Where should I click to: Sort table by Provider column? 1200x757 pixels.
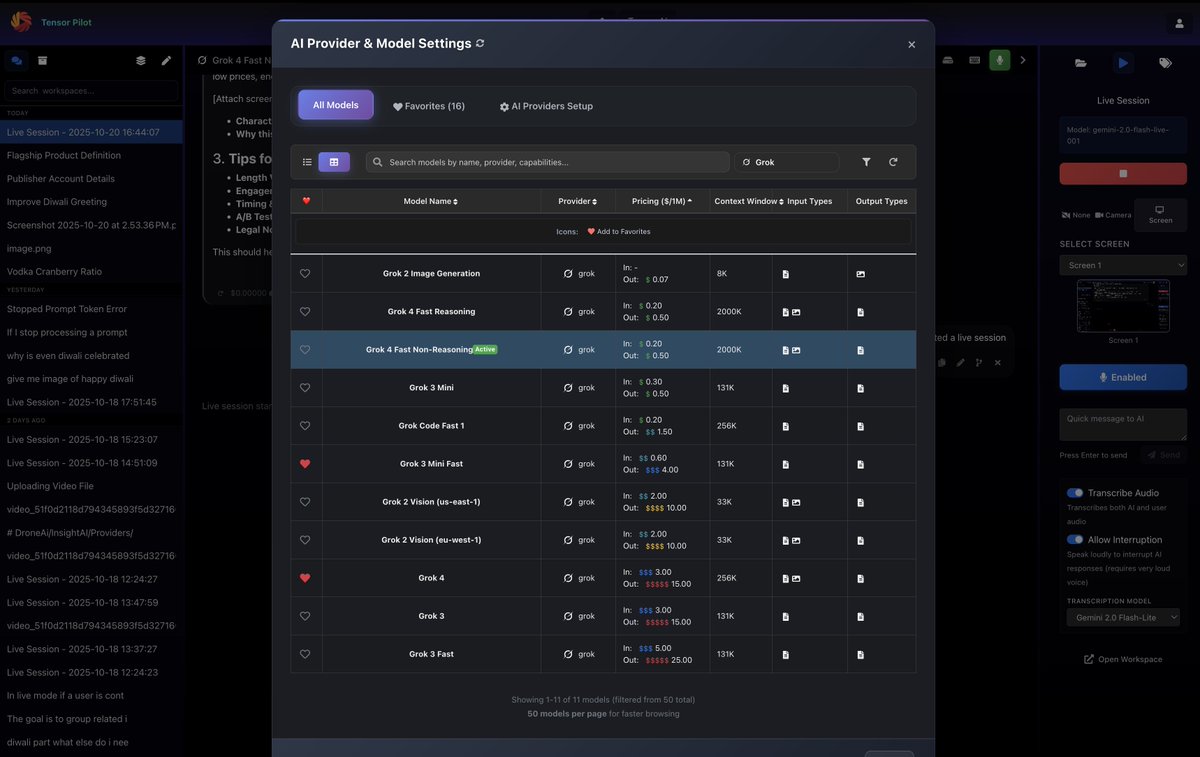pos(577,201)
